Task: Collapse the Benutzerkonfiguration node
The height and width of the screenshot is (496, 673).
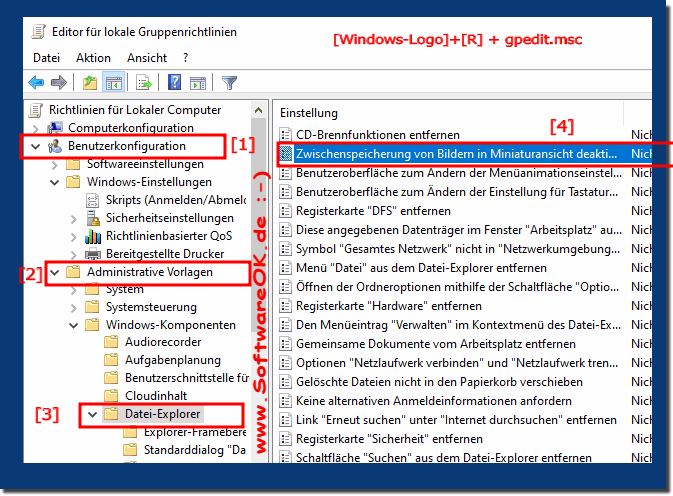Action: (x=36, y=146)
